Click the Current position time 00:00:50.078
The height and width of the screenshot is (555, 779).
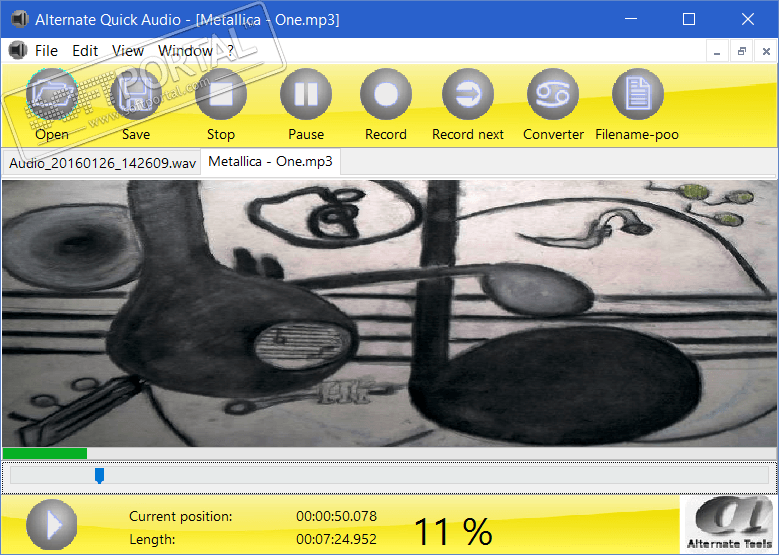336,516
